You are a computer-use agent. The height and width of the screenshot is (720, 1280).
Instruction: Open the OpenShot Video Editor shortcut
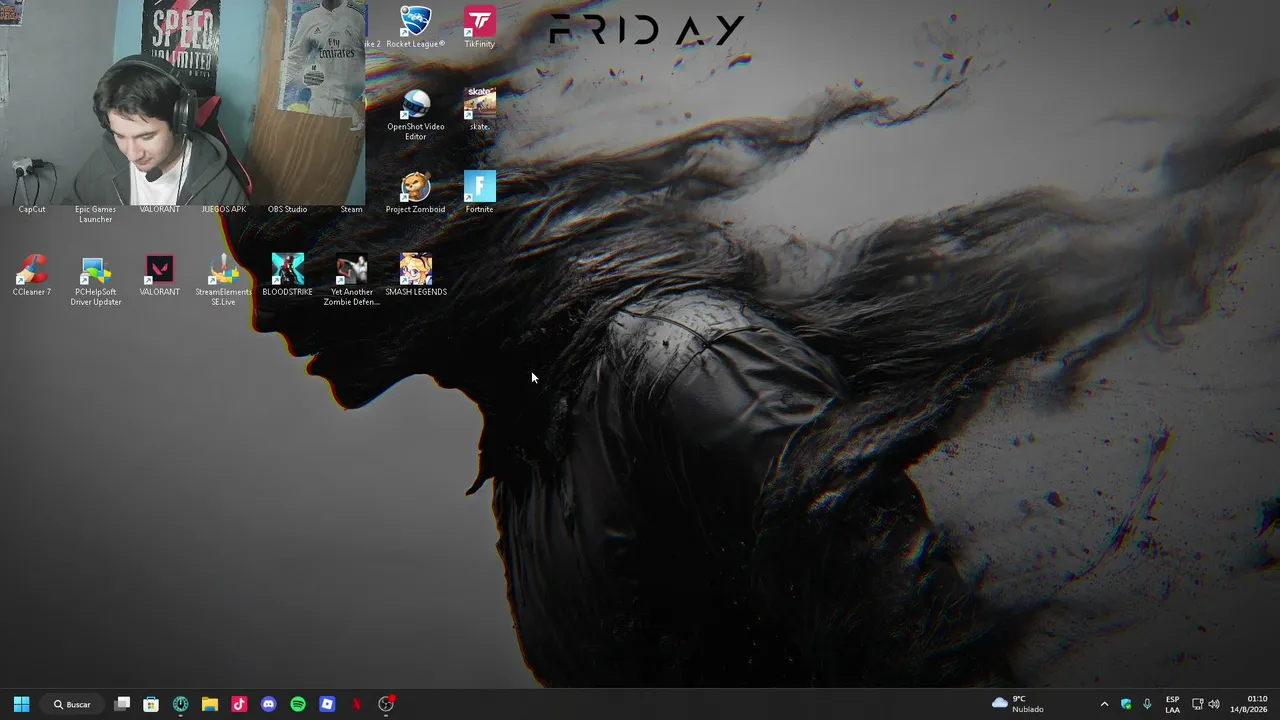415,115
